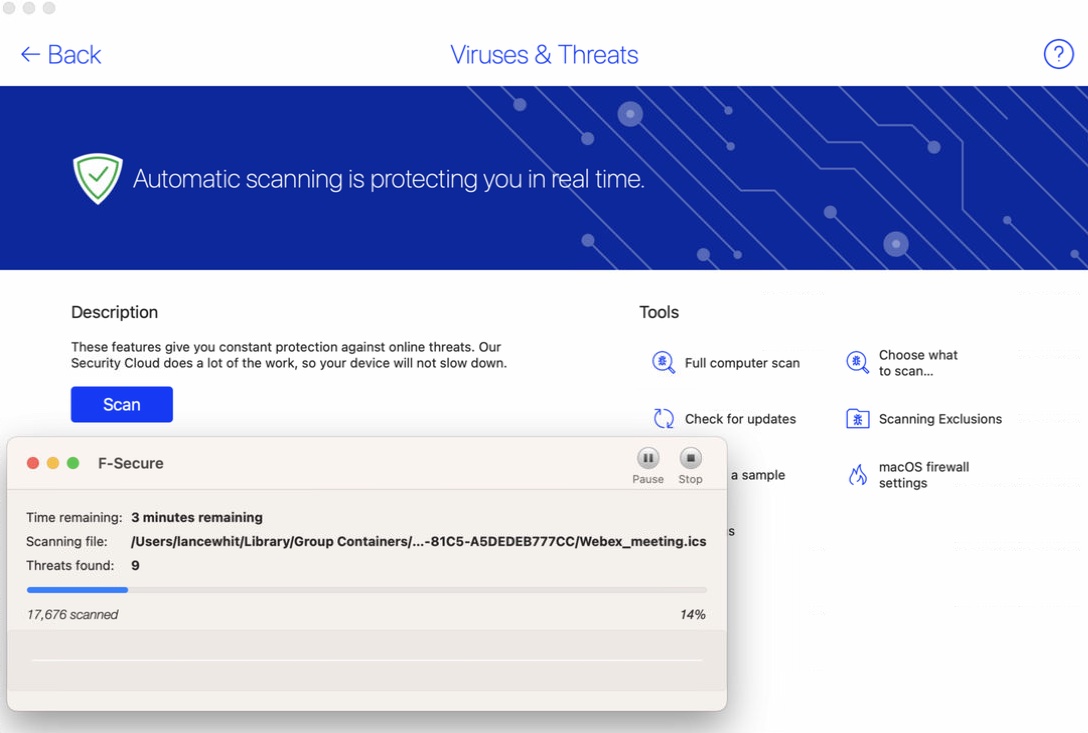Click the '3 minutes remaining' text
1088x733 pixels.
tap(197, 517)
